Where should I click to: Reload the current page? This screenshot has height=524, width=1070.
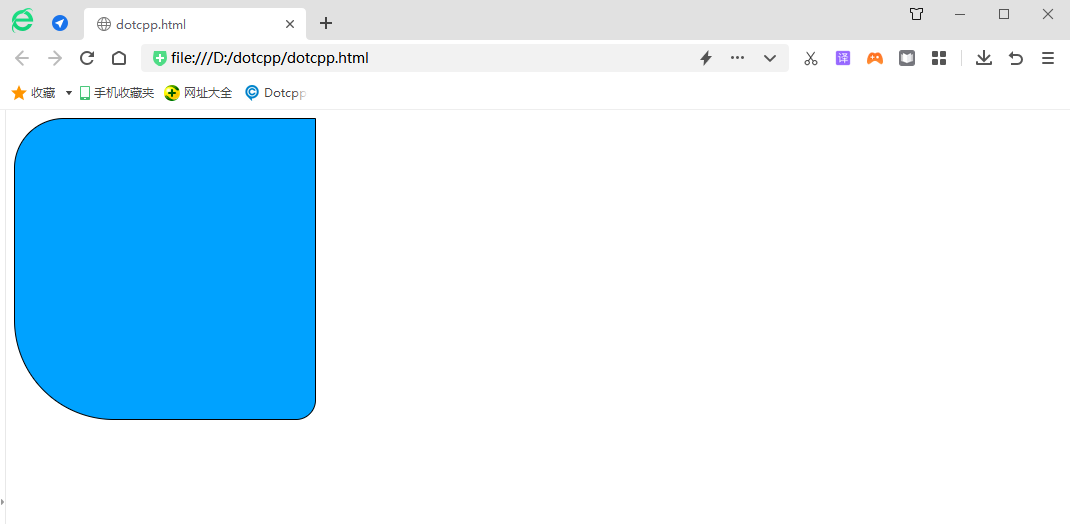coord(87,58)
